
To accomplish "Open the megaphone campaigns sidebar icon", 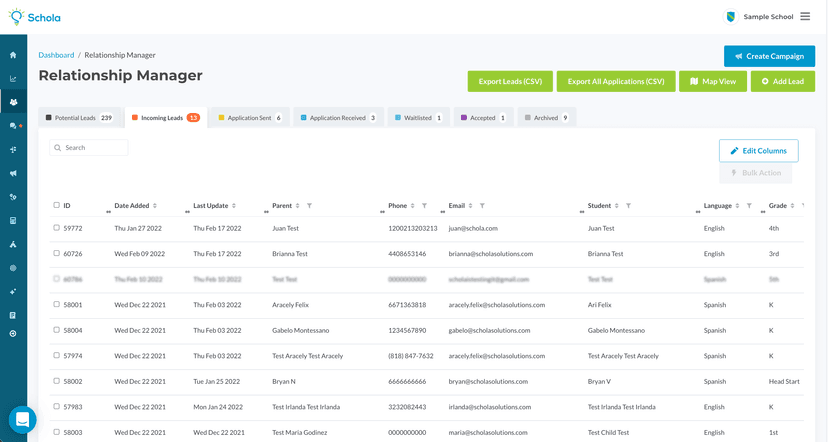I will pyautogui.click(x=13, y=173).
